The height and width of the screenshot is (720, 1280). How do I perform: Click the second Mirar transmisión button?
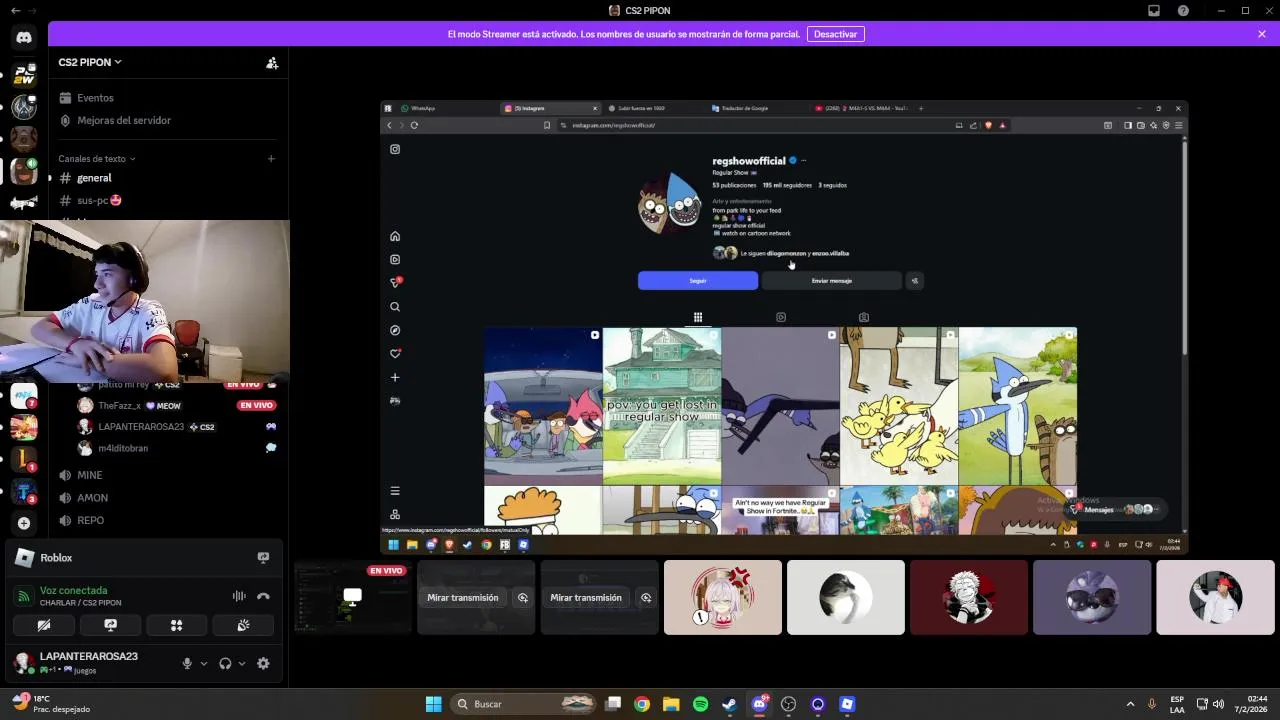pyautogui.click(x=586, y=598)
